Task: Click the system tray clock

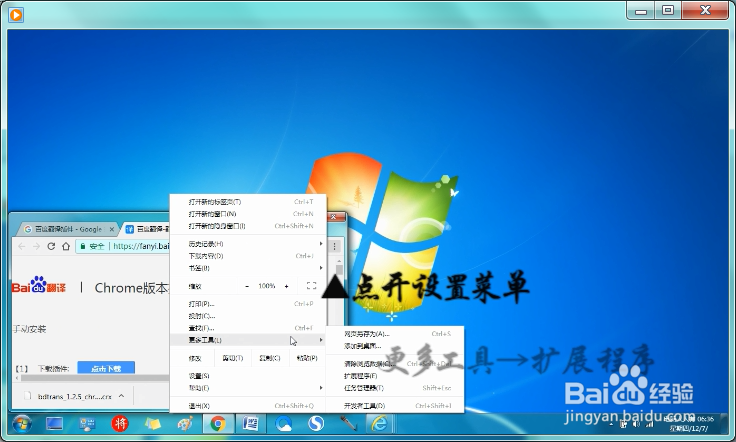Action: click(x=690, y=424)
